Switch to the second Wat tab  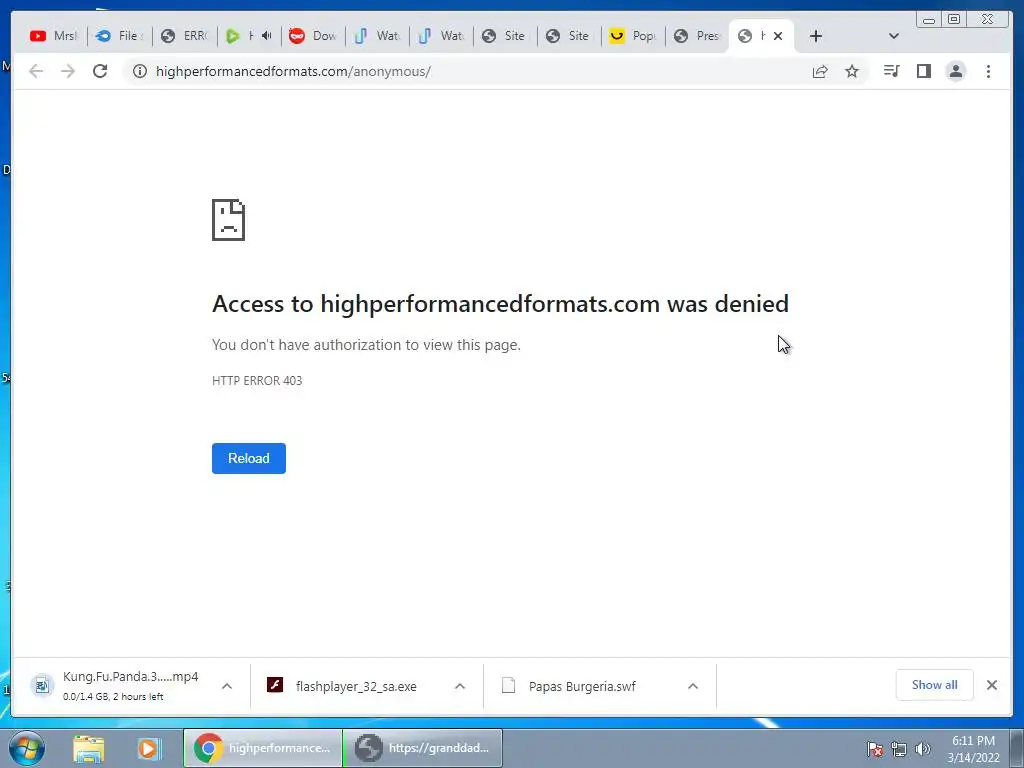[x=441, y=36]
